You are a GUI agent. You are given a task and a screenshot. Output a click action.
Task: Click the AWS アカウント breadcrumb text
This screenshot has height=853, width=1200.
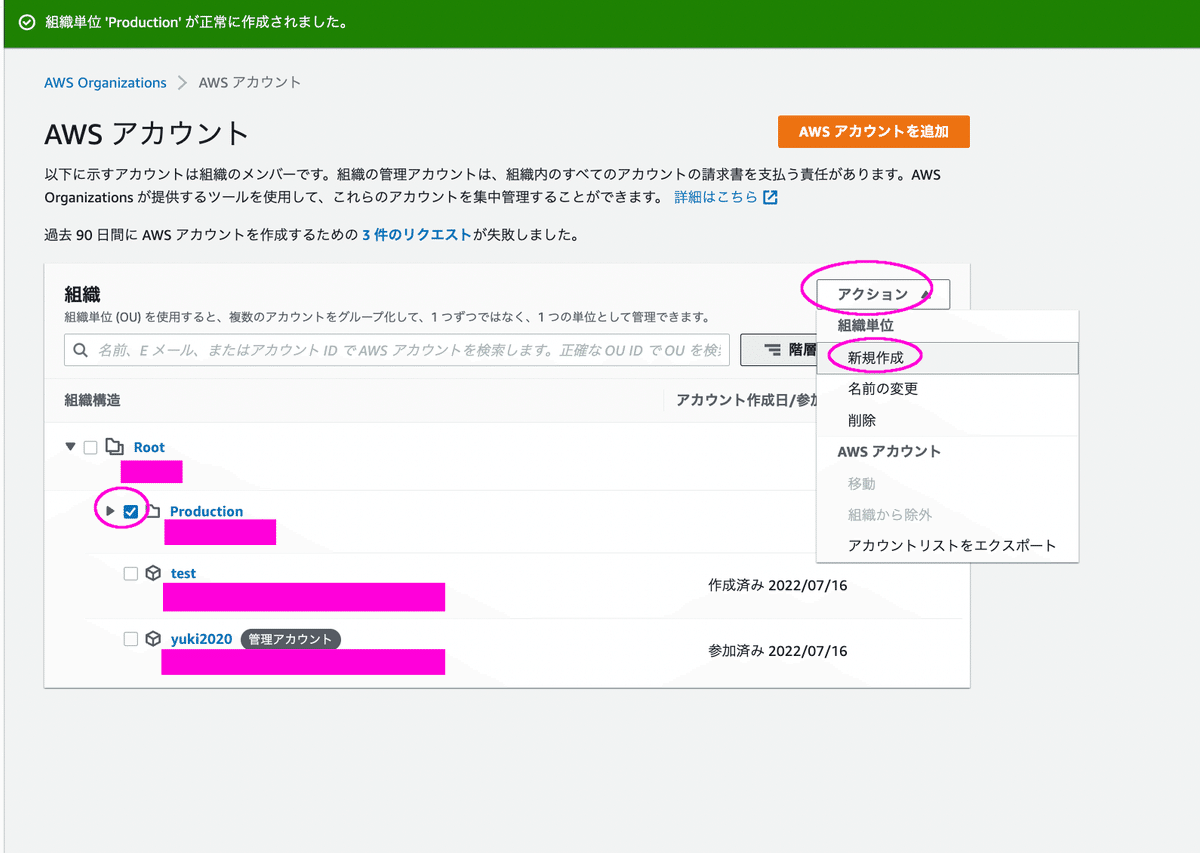[x=250, y=82]
